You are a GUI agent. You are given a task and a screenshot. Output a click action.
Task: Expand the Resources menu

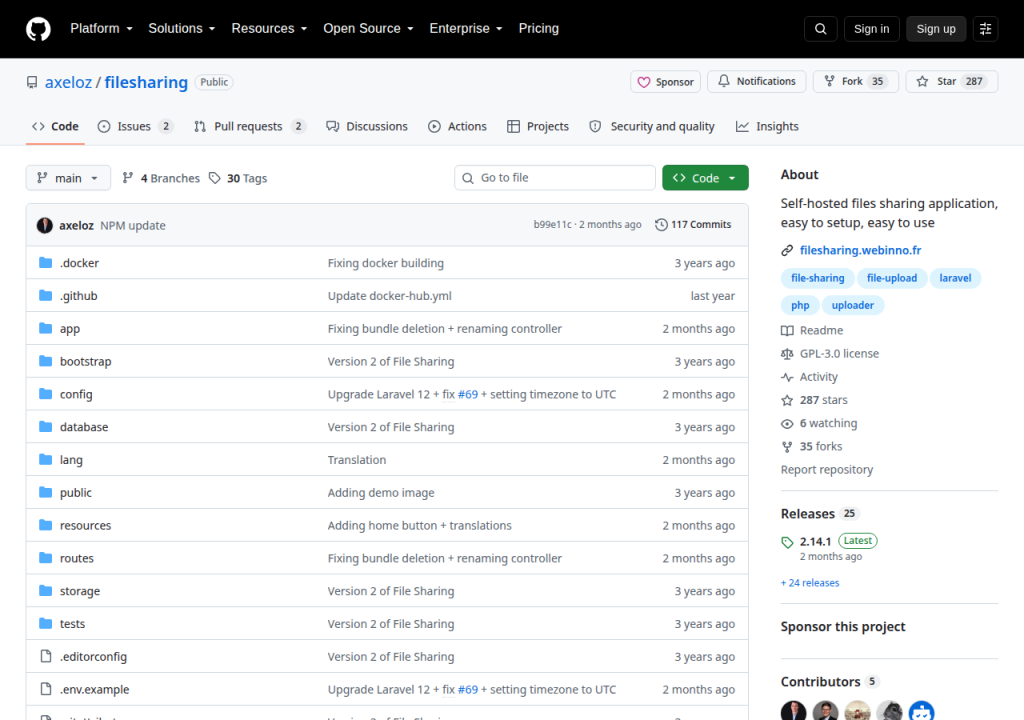269,28
